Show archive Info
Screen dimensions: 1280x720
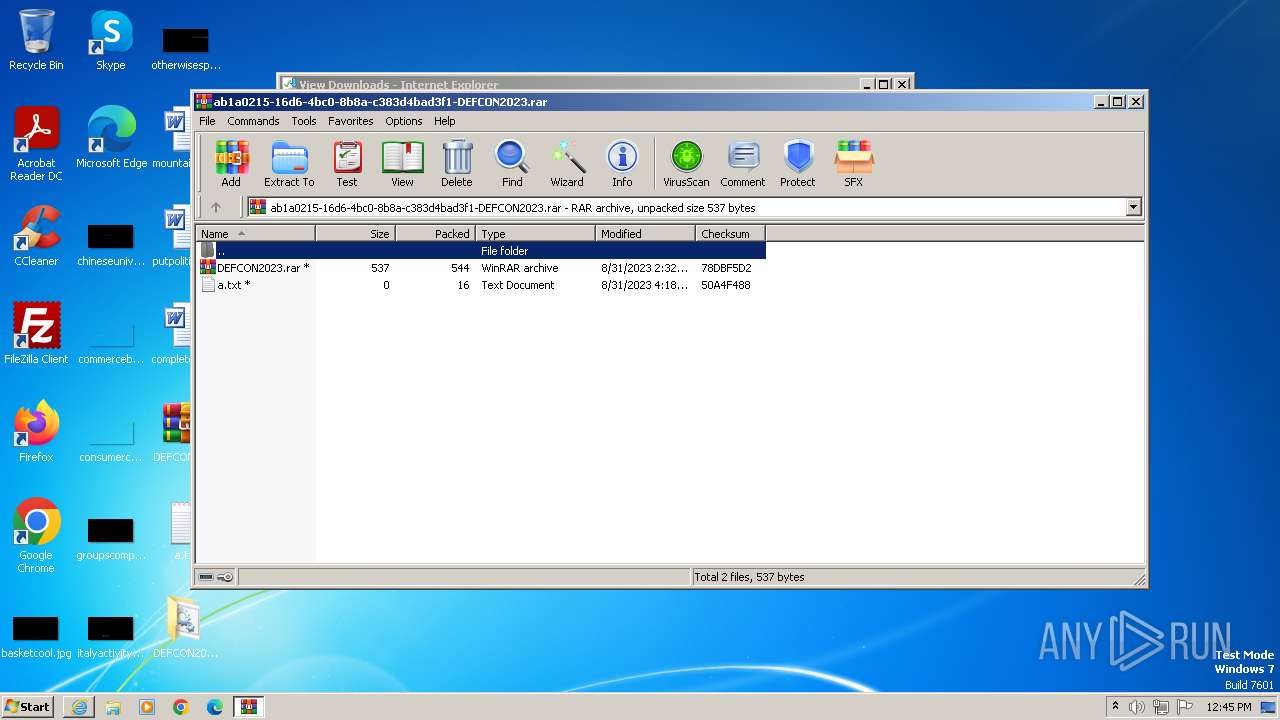[622, 163]
